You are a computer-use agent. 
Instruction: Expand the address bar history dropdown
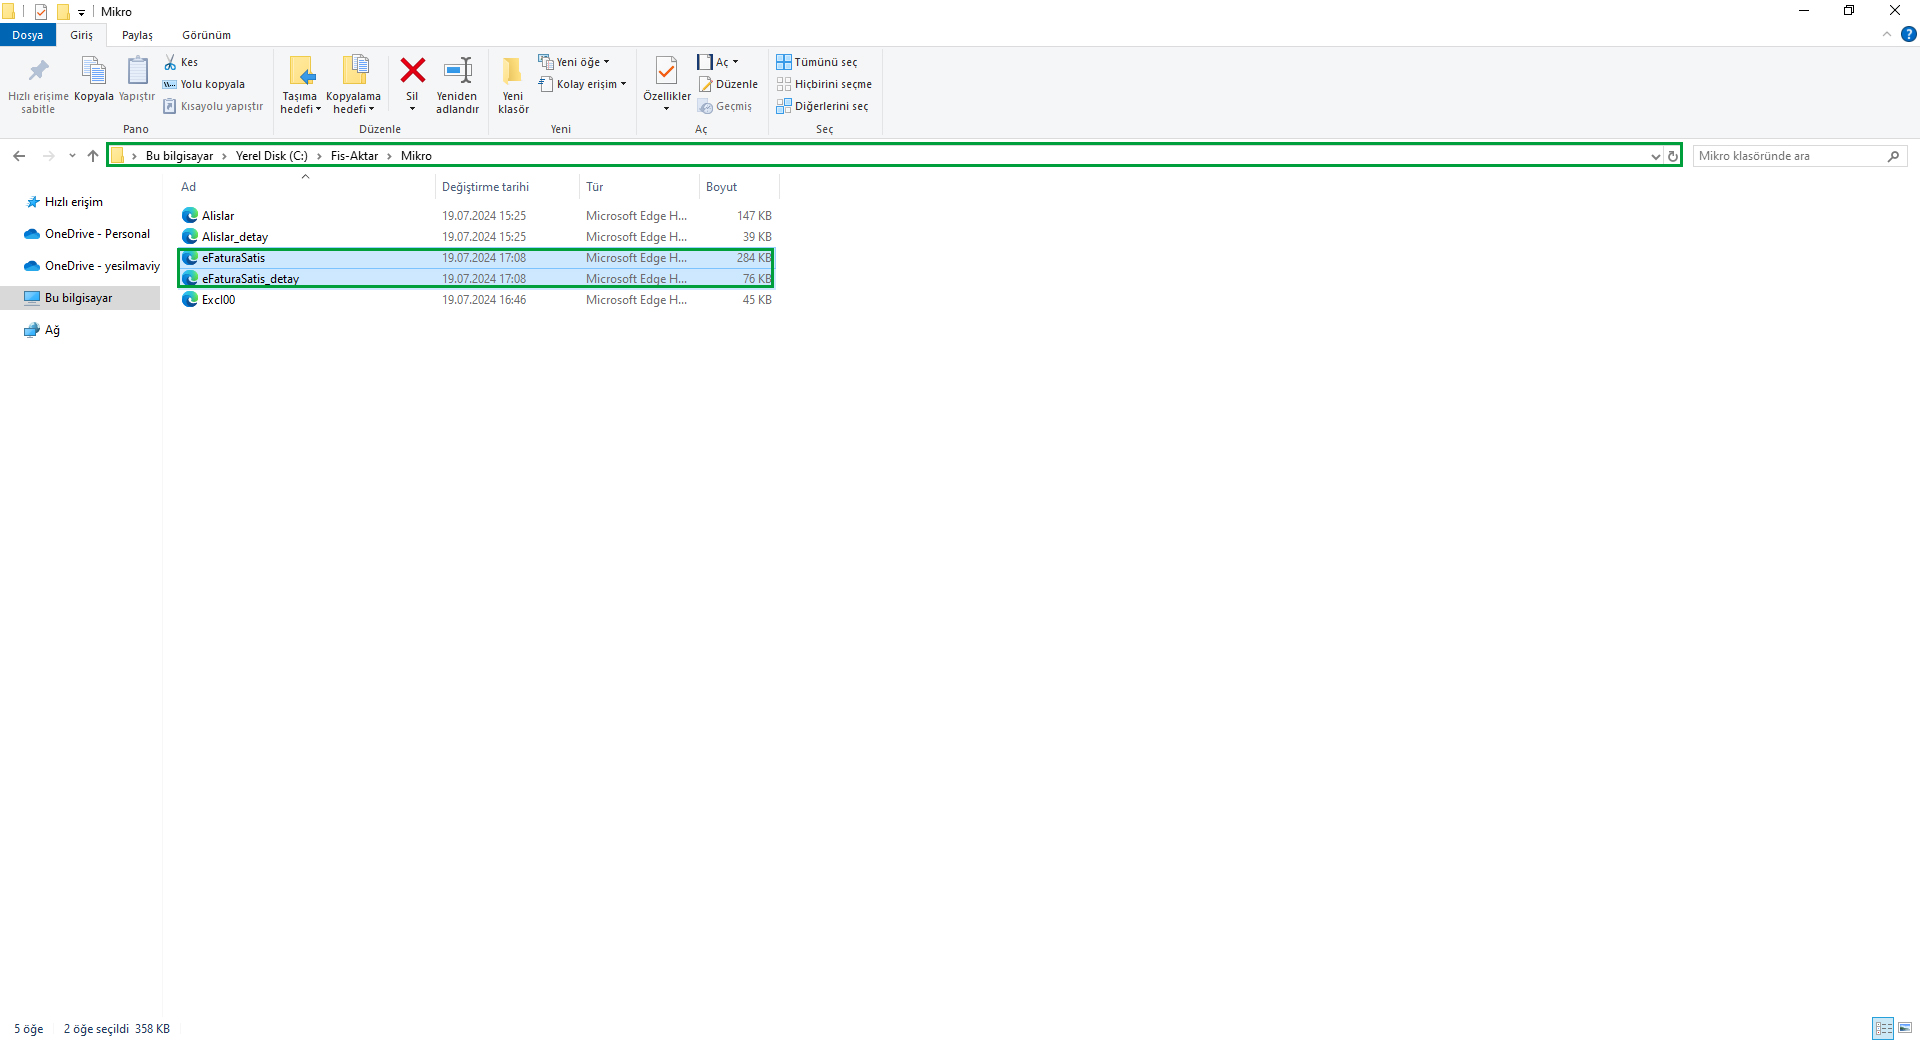click(x=1655, y=156)
